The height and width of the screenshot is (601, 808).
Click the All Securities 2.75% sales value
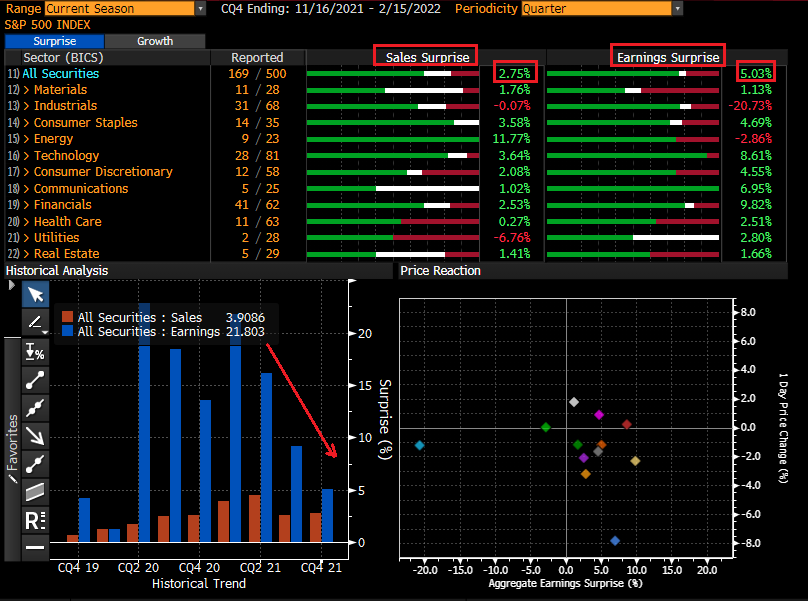[514, 74]
